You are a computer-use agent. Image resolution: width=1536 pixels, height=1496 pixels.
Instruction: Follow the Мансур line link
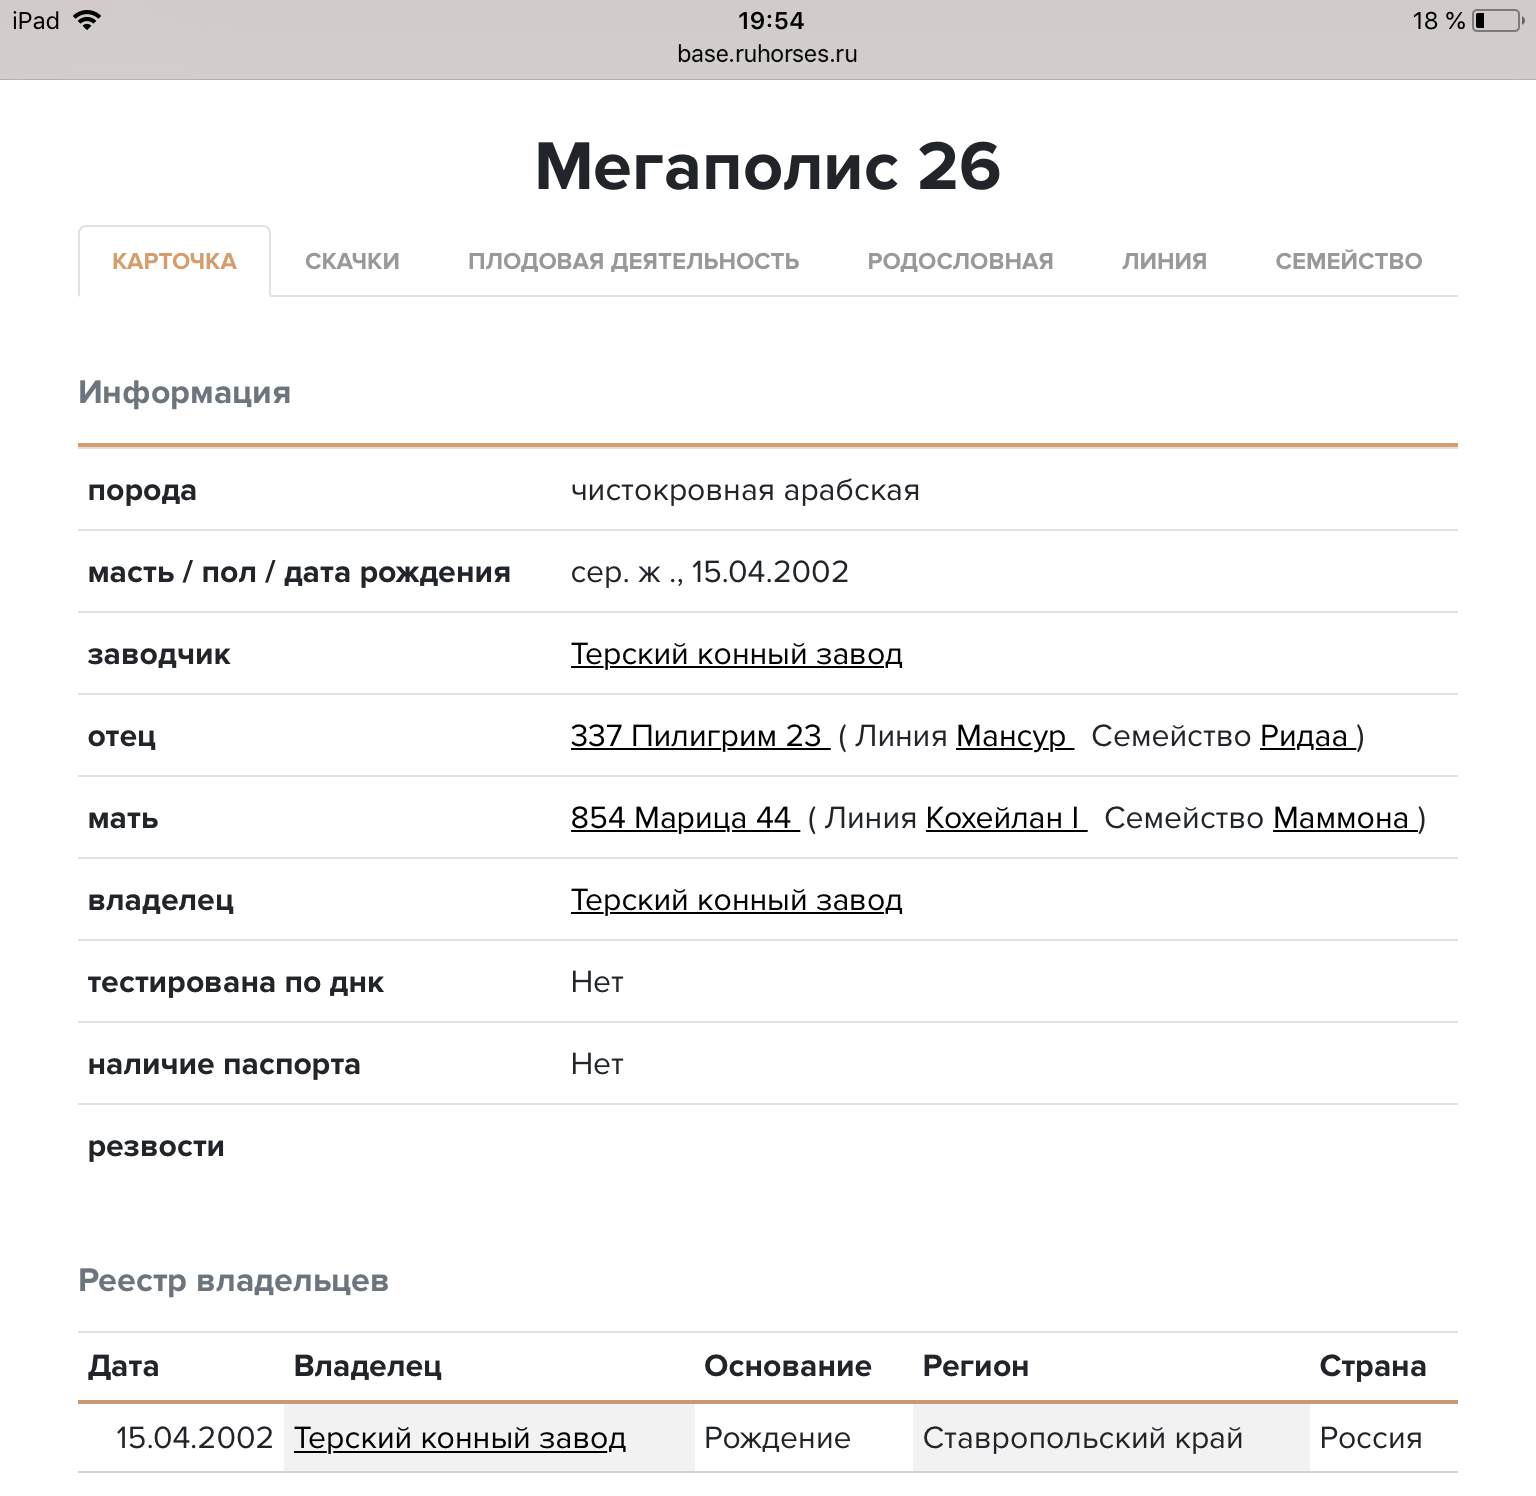[x=1012, y=736]
